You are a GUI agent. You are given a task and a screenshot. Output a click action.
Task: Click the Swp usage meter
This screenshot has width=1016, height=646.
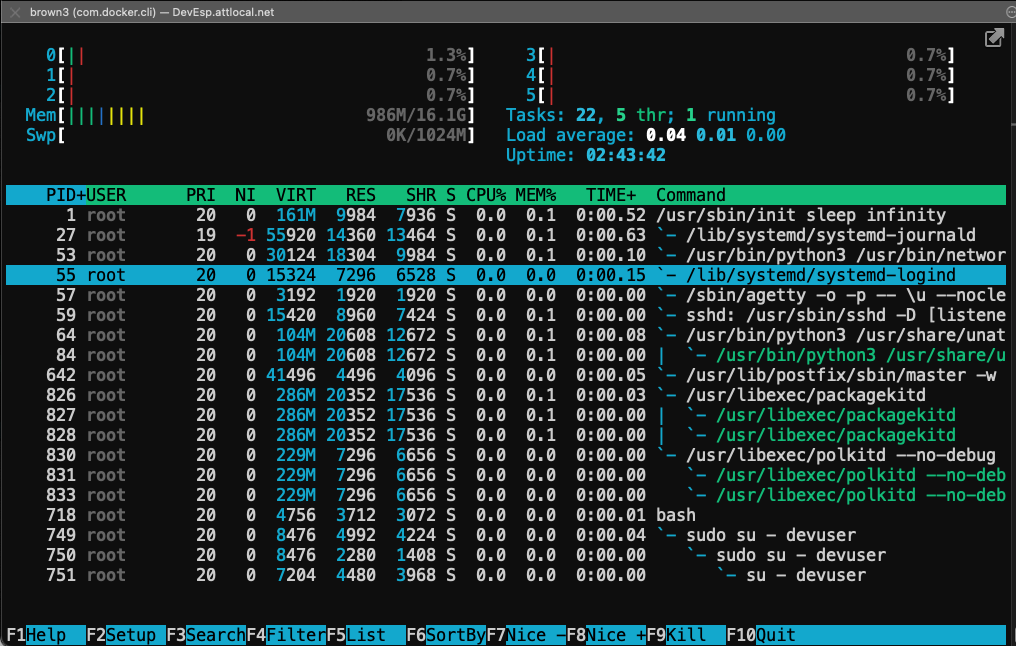(250, 135)
